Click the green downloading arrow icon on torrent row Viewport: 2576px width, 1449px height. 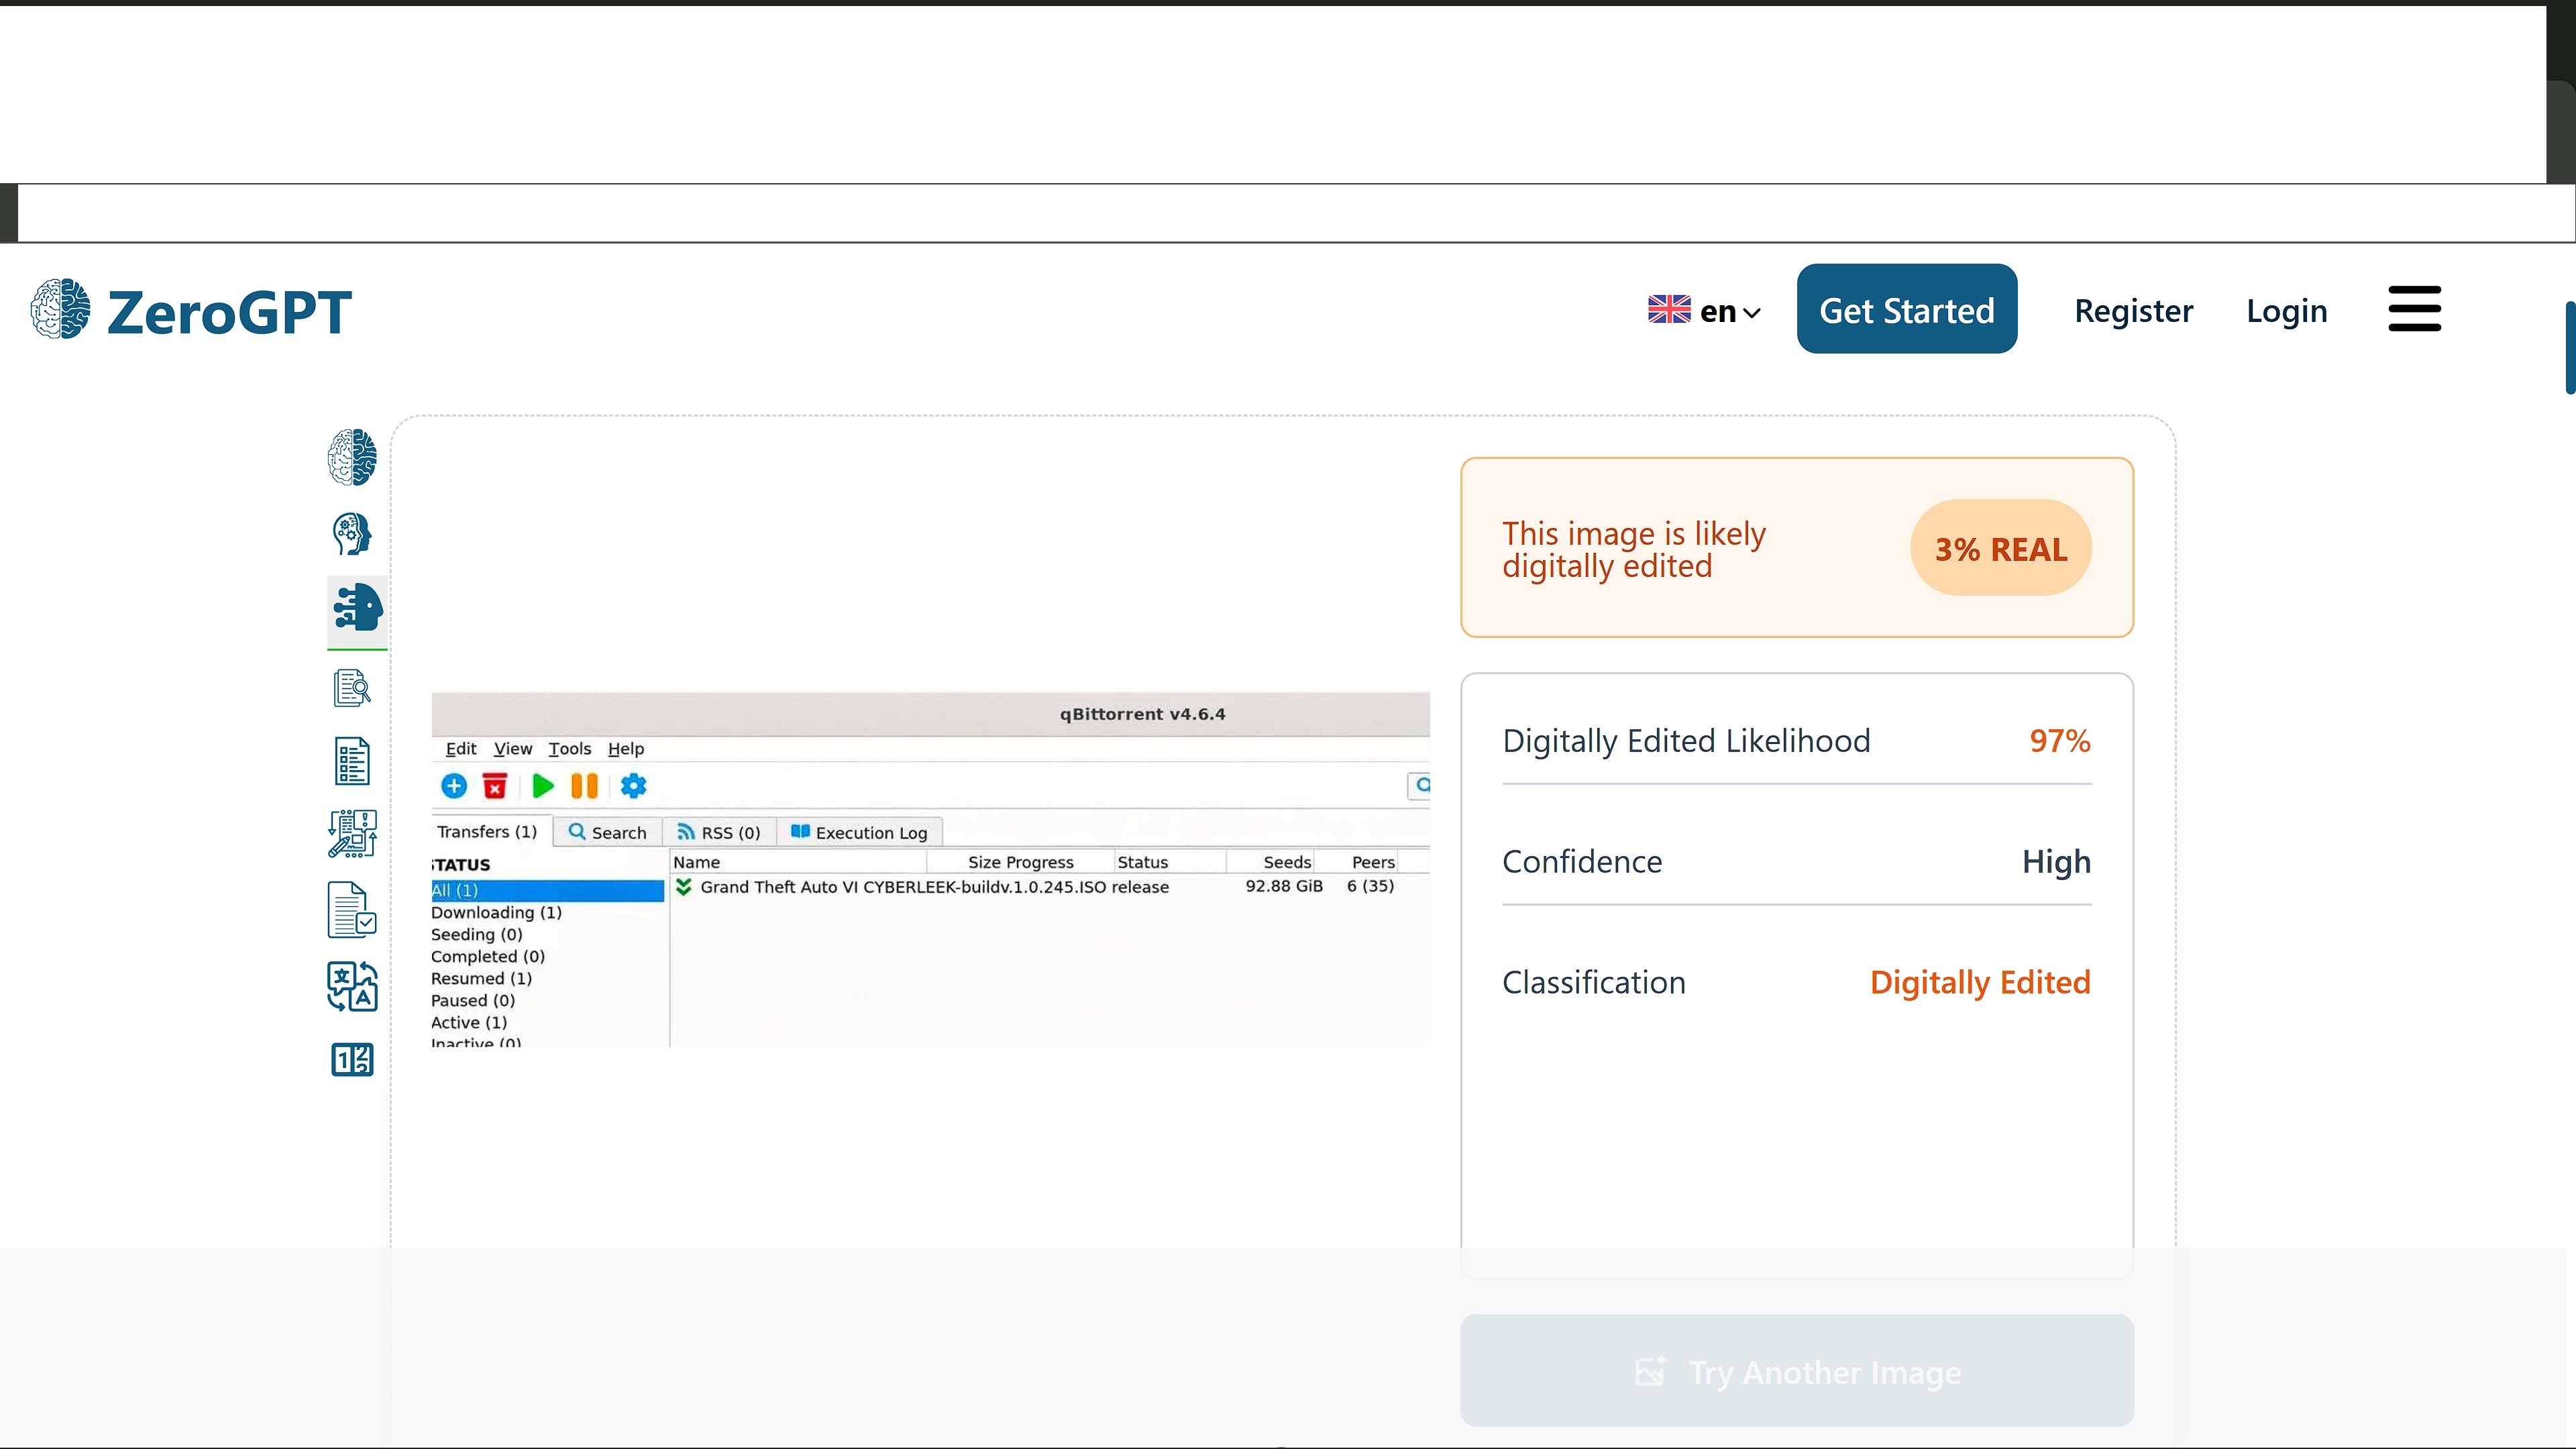click(684, 887)
